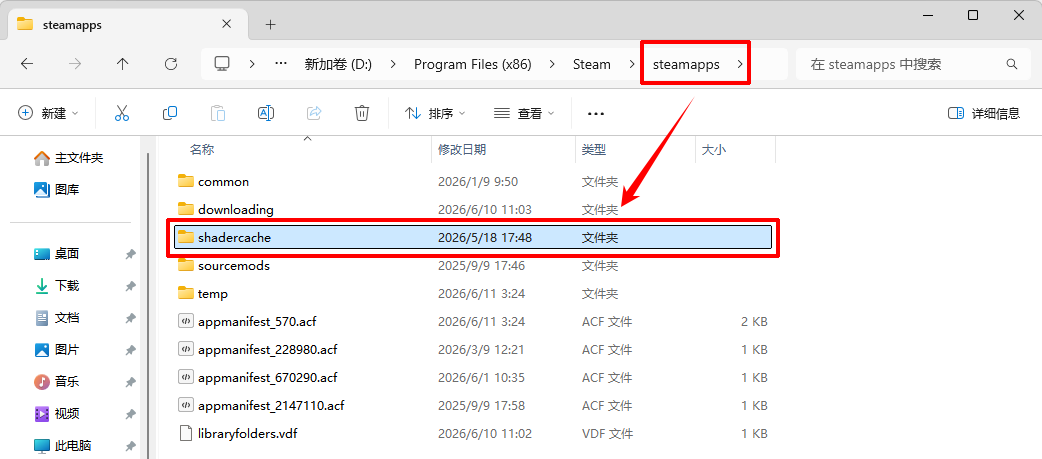Go back using the back arrow
1042x459 pixels.
(x=27, y=64)
